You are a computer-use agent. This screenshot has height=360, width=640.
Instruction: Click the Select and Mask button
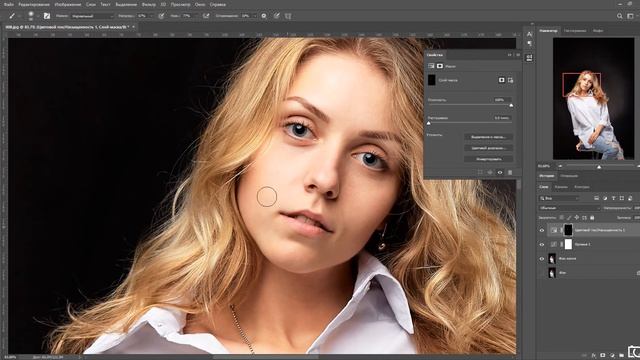tap(489, 137)
